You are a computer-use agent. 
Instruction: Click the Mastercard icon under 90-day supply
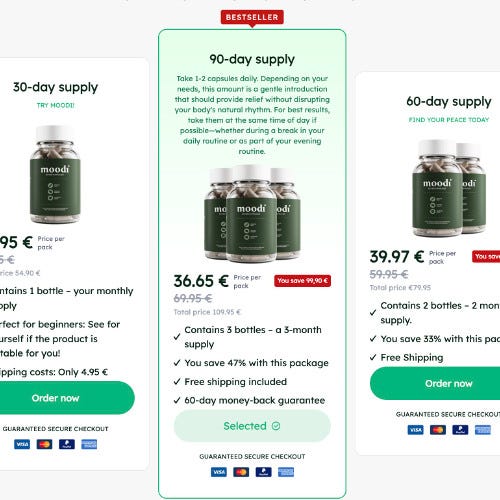pyautogui.click(x=241, y=472)
